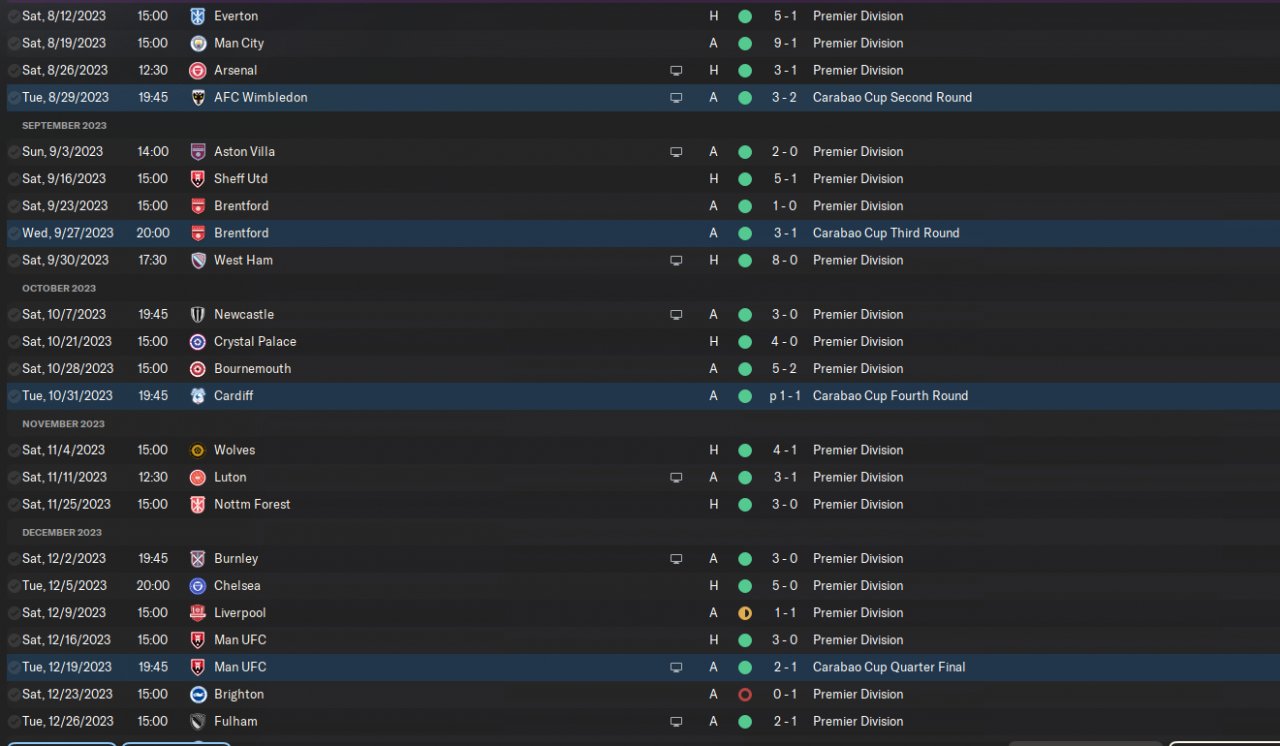Click the Everton club badge
1280x746 pixels.
198,16
